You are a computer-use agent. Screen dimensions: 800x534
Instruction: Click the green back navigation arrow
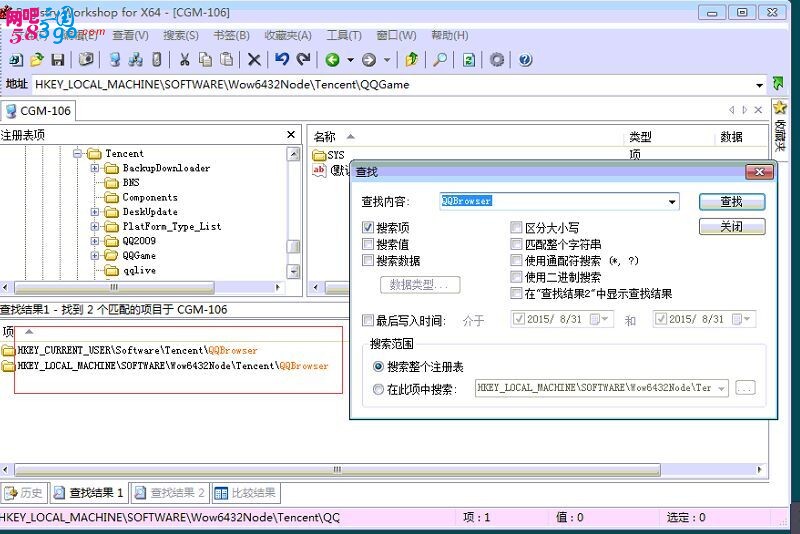click(333, 60)
